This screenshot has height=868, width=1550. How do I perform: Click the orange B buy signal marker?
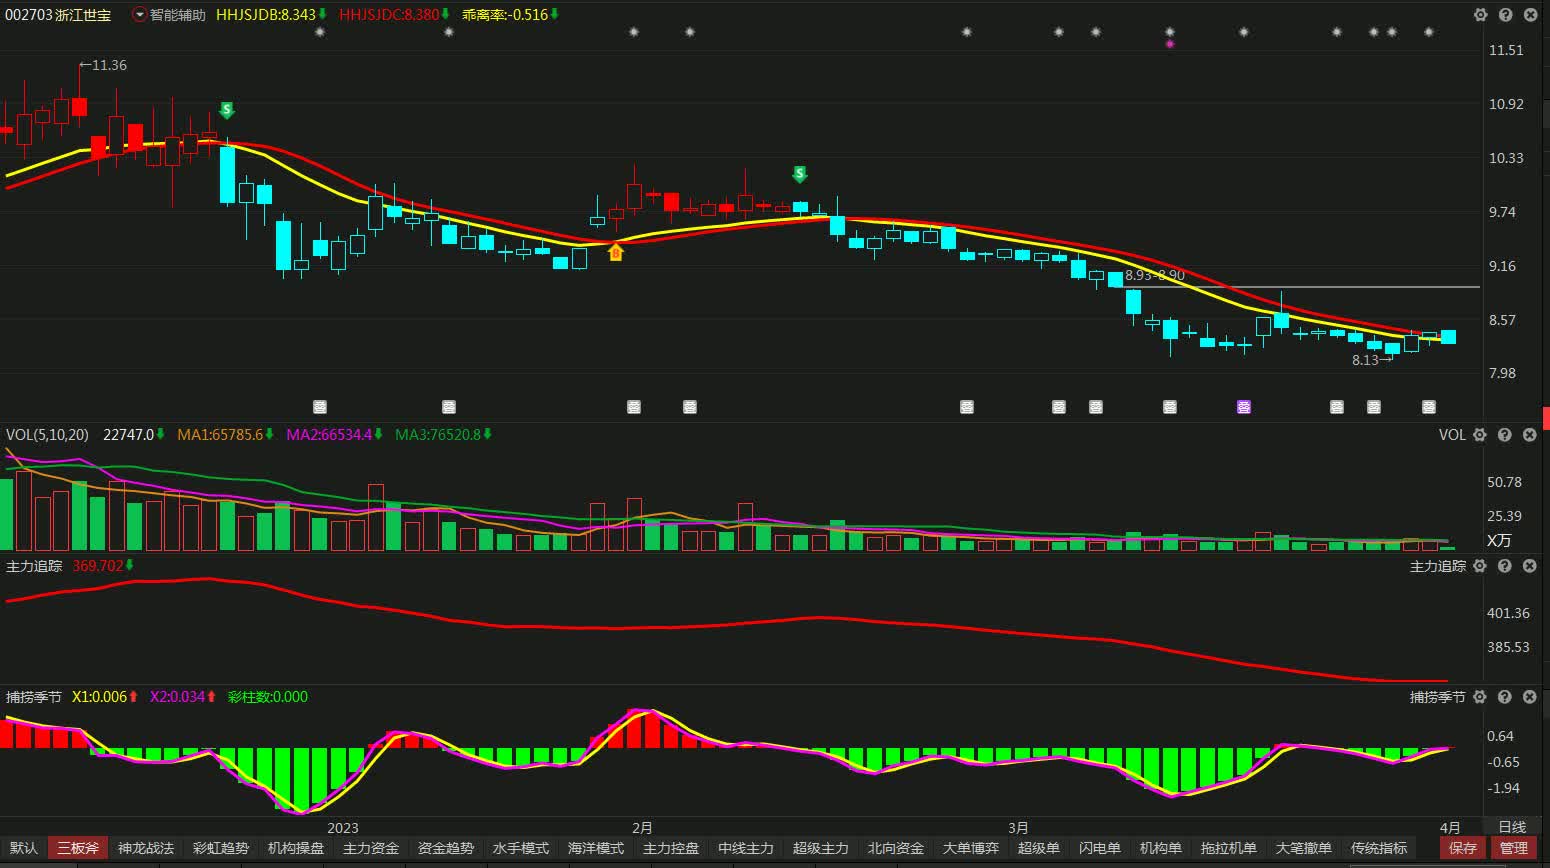click(615, 252)
